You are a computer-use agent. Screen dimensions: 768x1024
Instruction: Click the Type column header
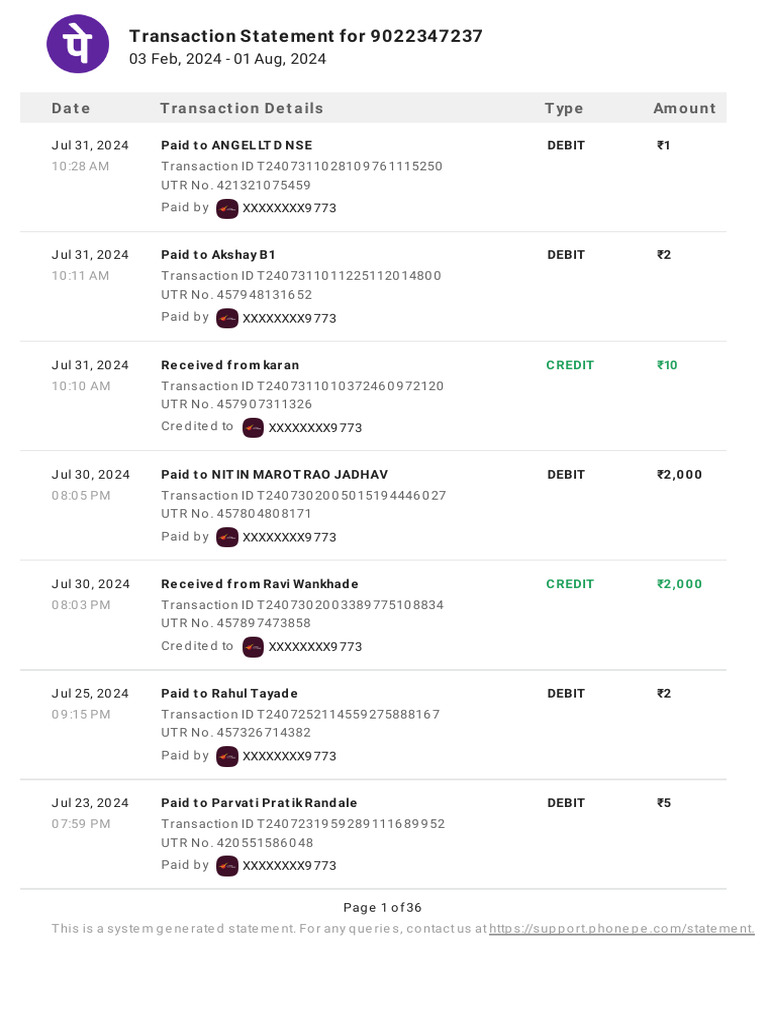point(564,108)
